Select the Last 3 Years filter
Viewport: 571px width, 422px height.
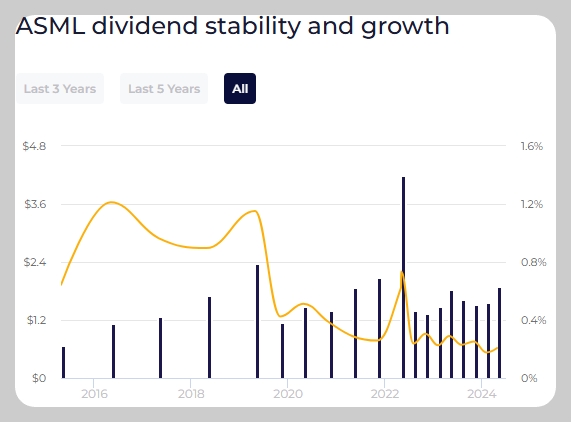coord(60,88)
